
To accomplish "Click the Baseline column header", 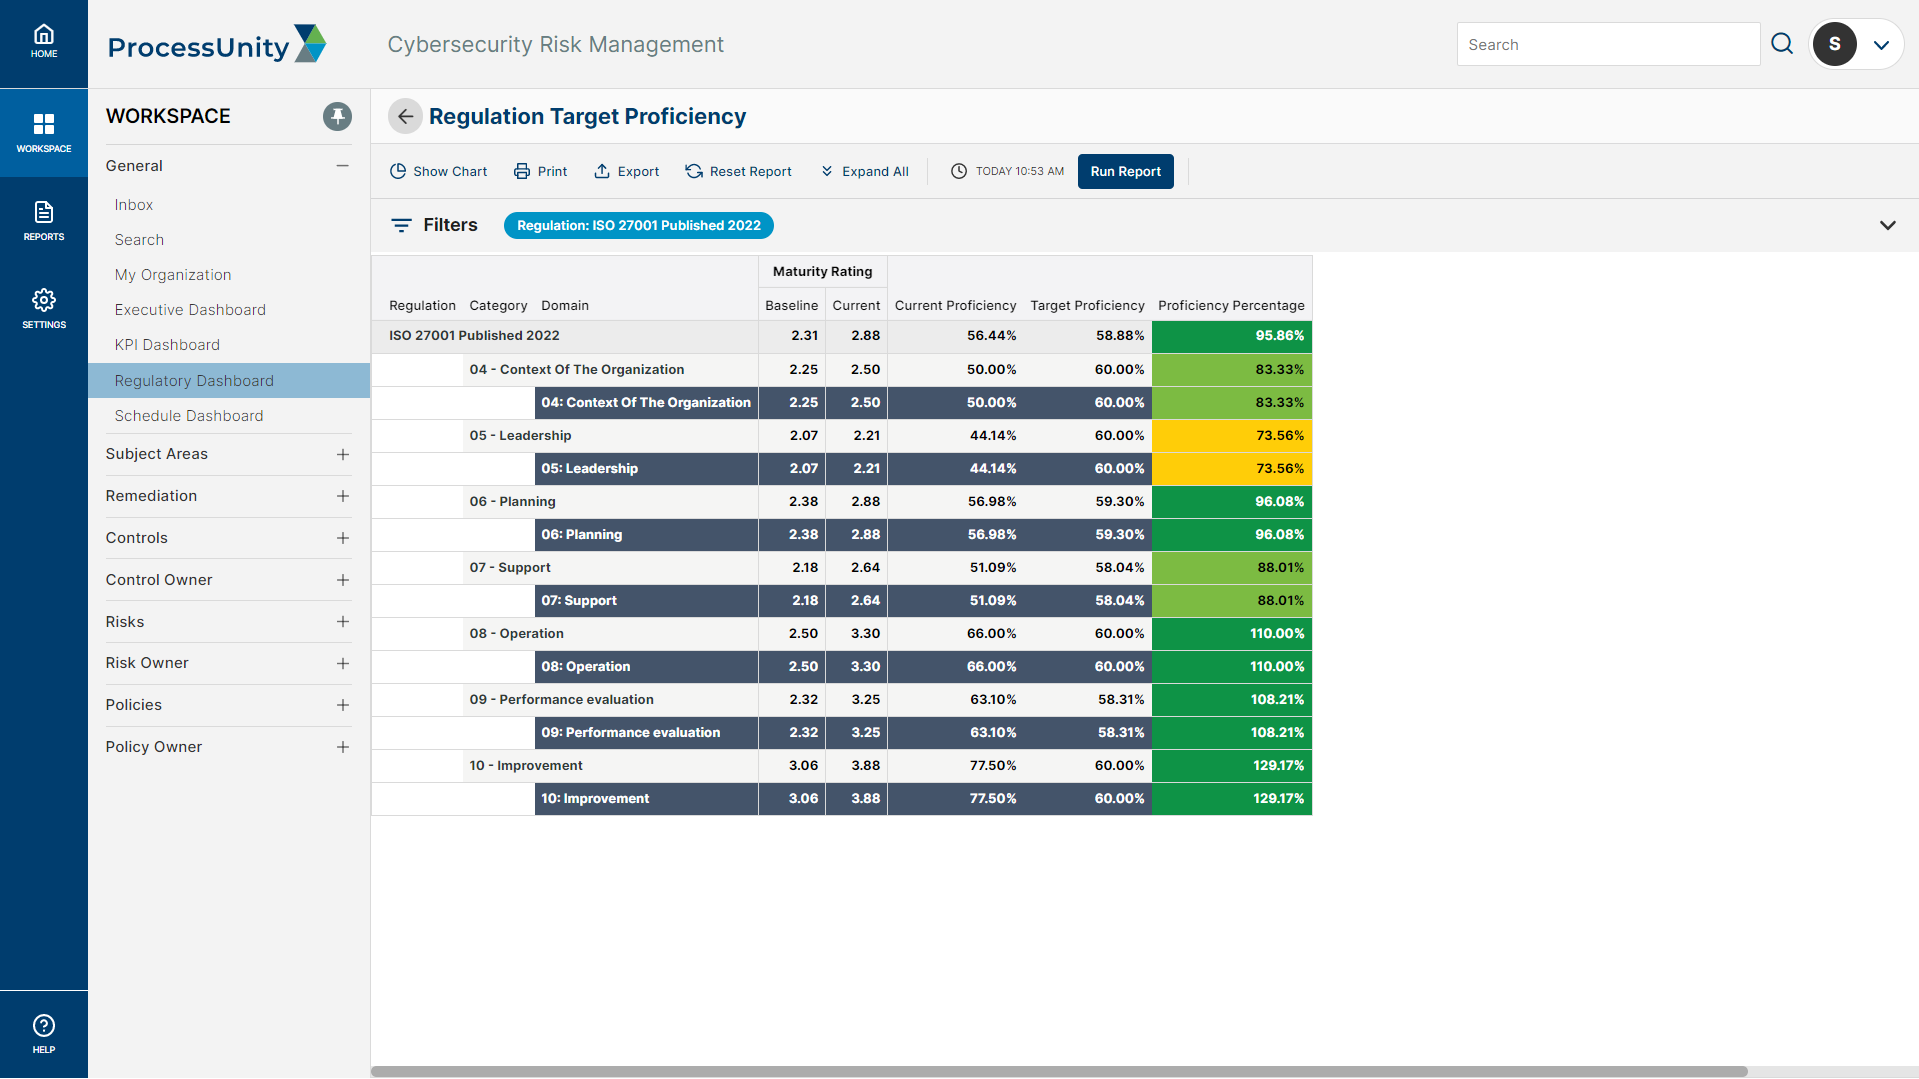I will click(791, 305).
